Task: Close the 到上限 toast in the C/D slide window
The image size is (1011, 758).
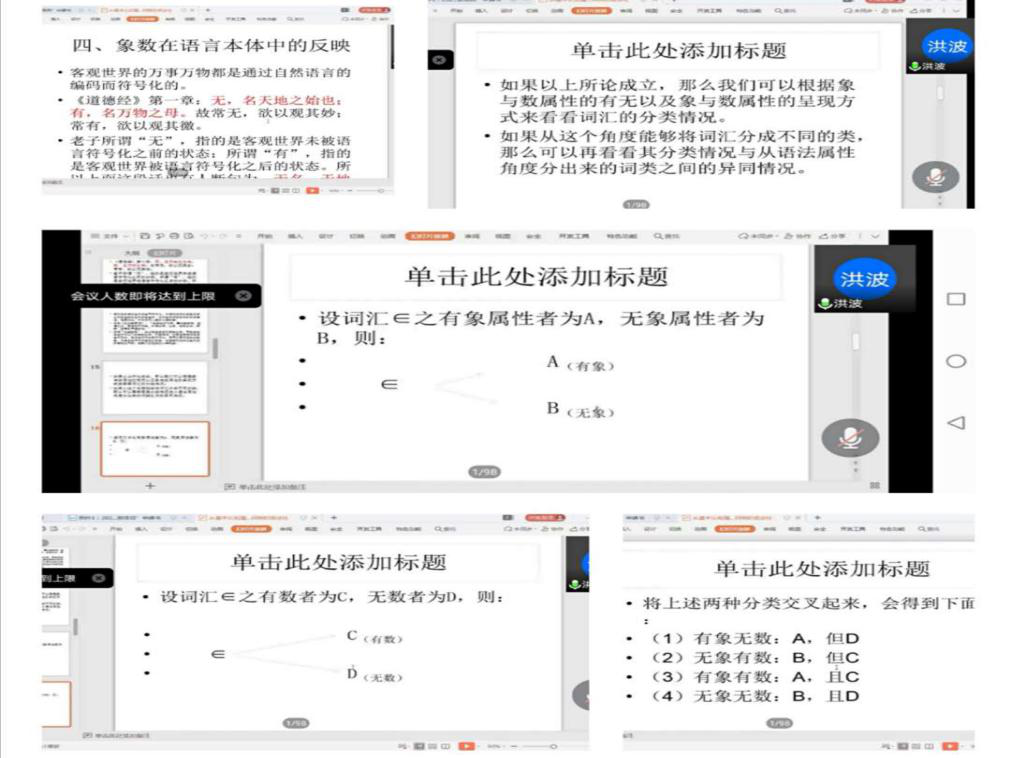Action: (x=99, y=578)
